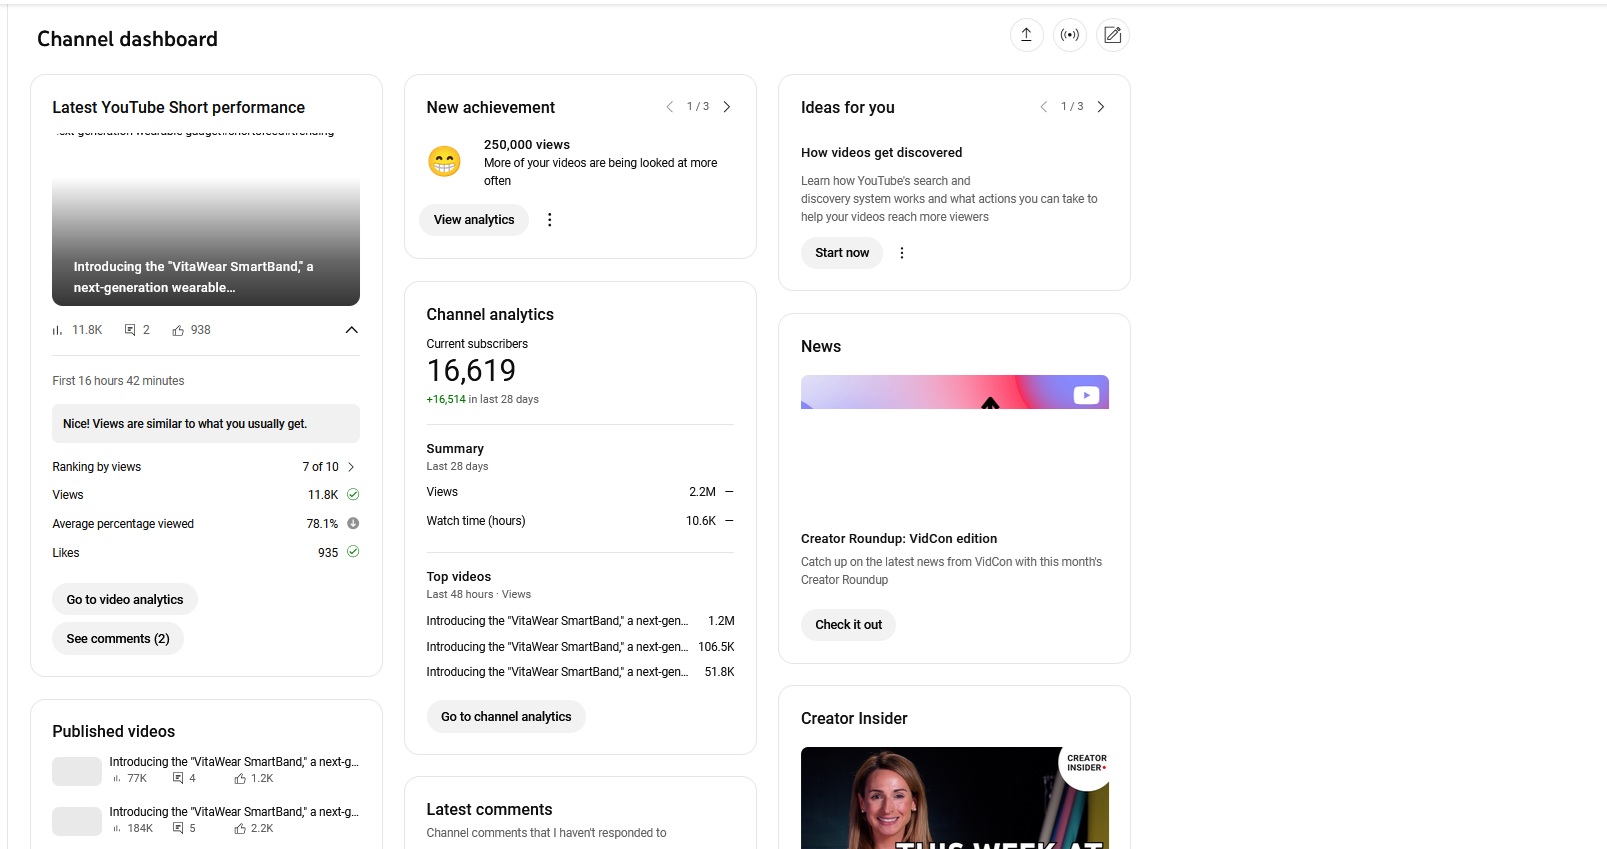Click the comment icon on 184K published video
The width and height of the screenshot is (1607, 849).
point(178,828)
